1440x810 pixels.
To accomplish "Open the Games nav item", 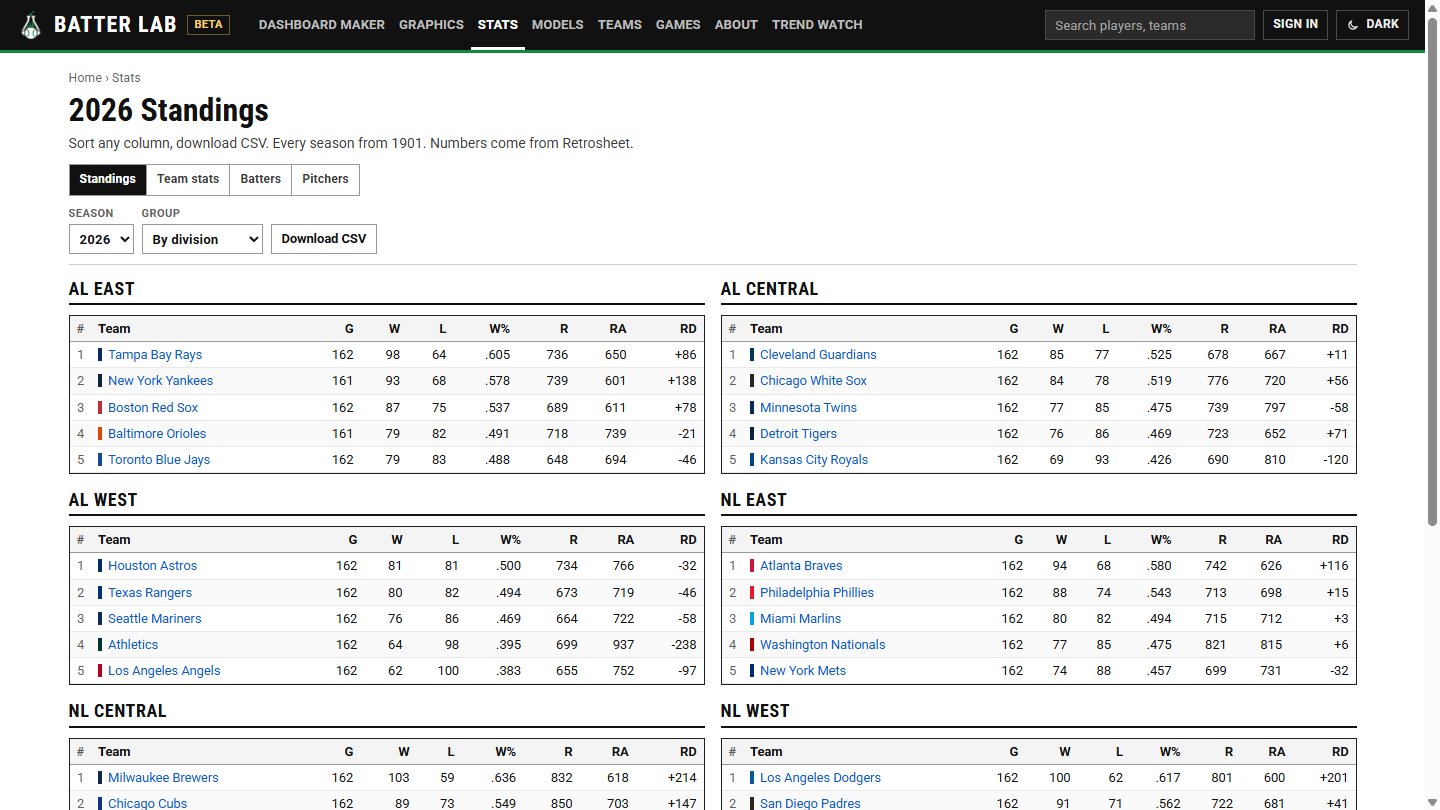I will pyautogui.click(x=678, y=25).
